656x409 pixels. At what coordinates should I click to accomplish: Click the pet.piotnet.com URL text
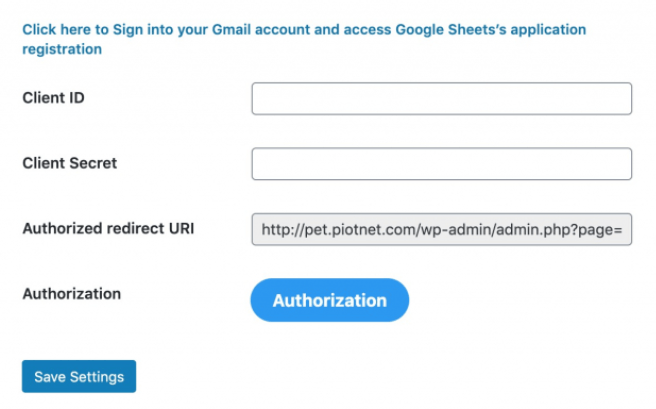(x=441, y=230)
